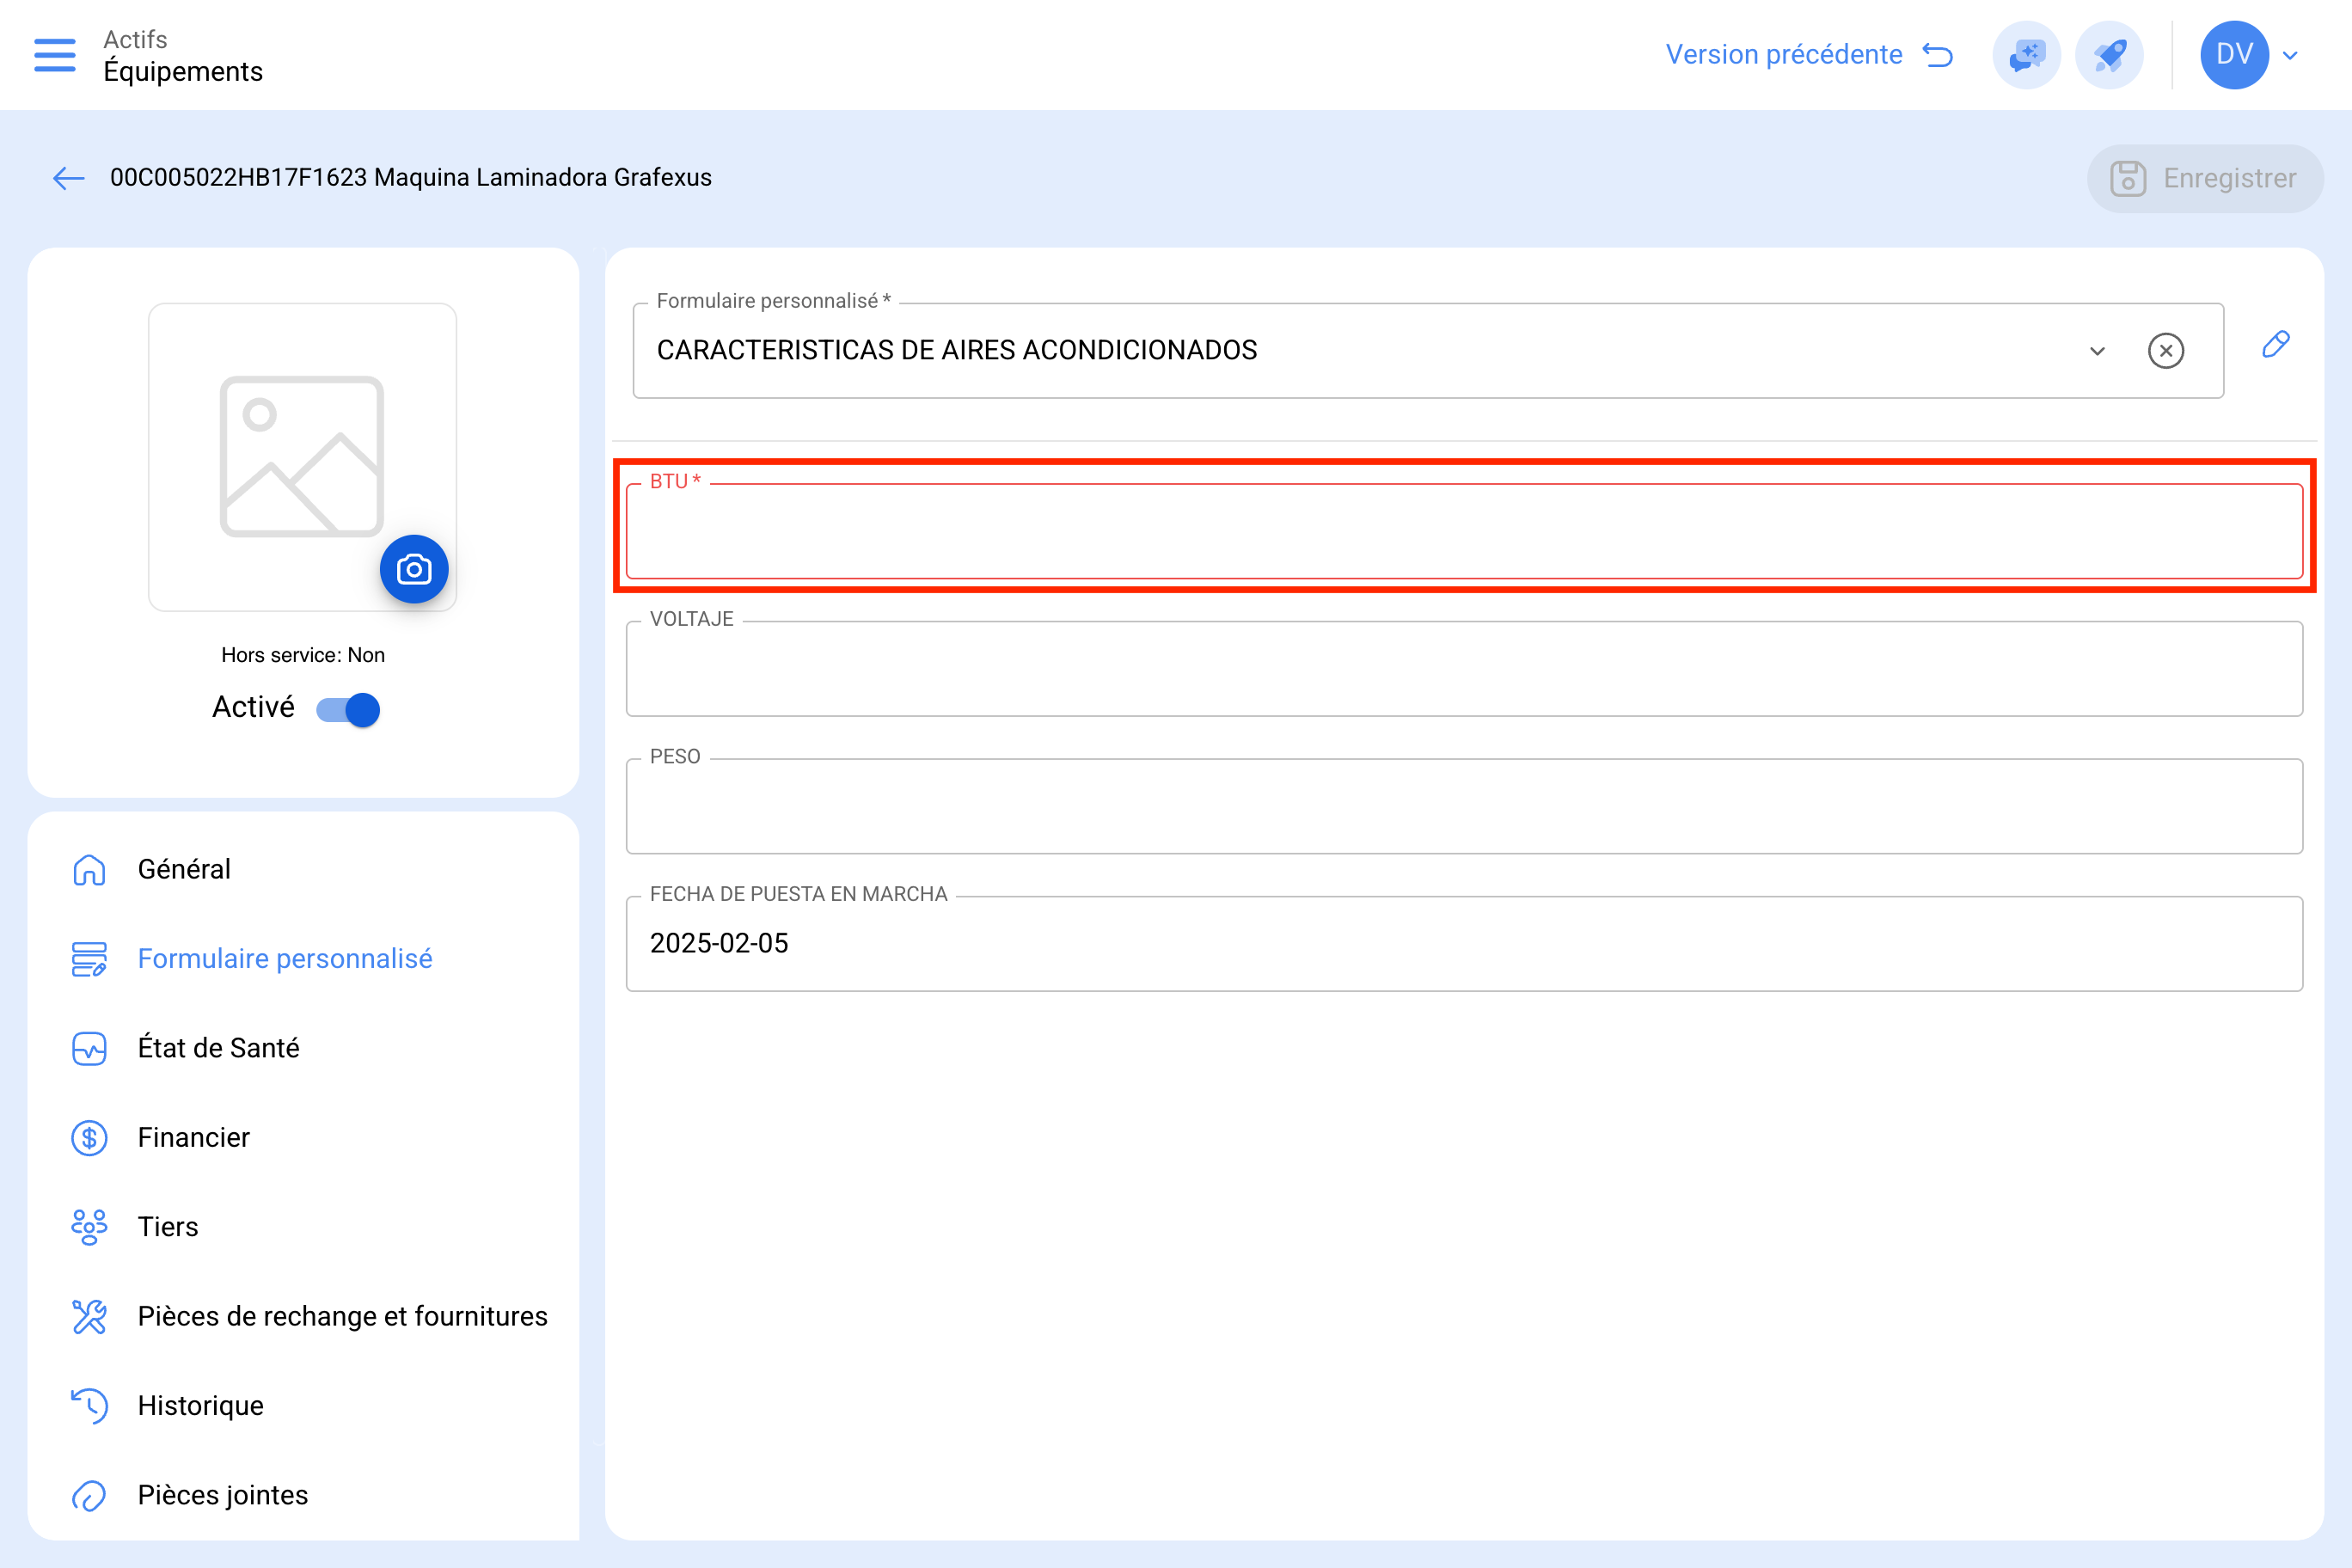This screenshot has width=2352, height=1568.
Task: Open the DV user avatar
Action: pos(2234,55)
